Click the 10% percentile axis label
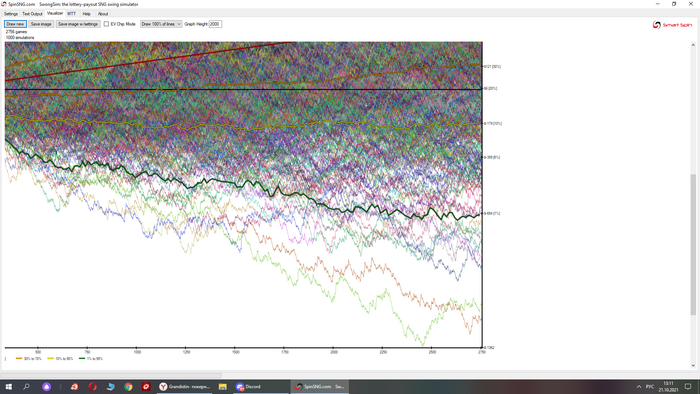 [493, 123]
